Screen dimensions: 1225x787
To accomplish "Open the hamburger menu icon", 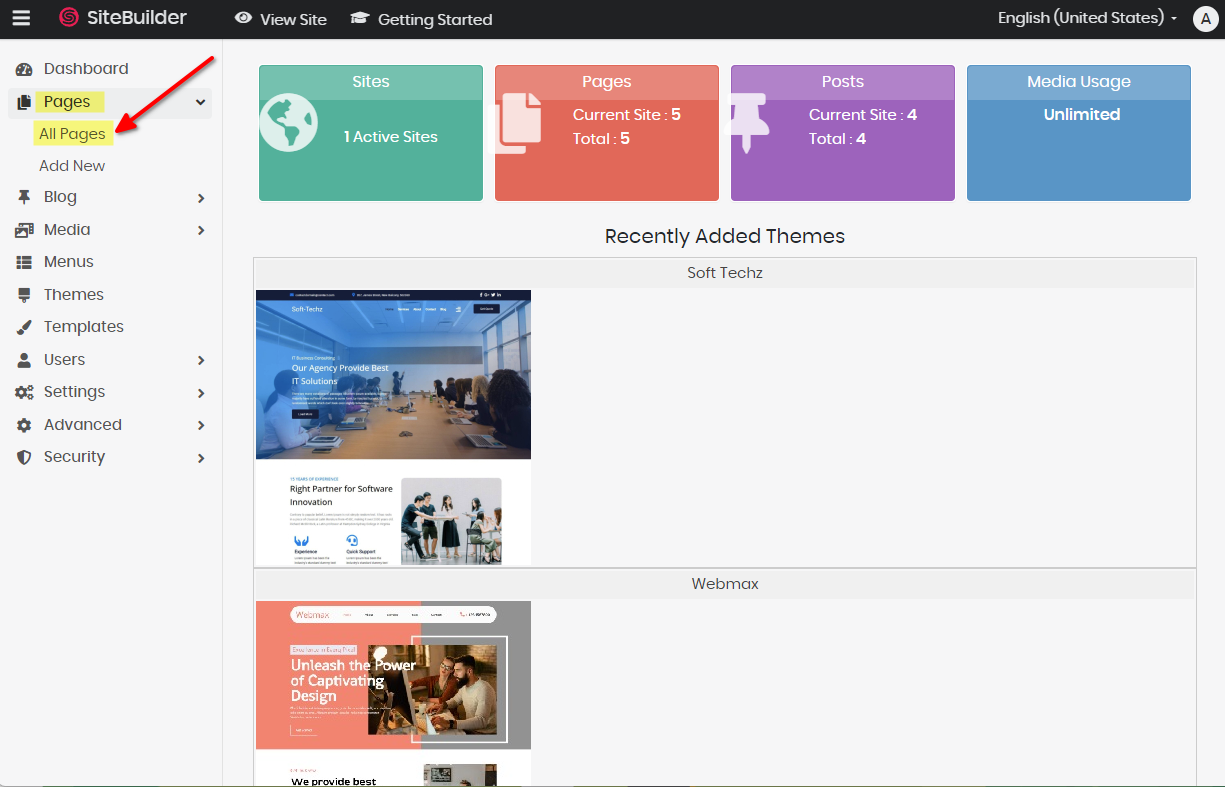I will (21, 18).
